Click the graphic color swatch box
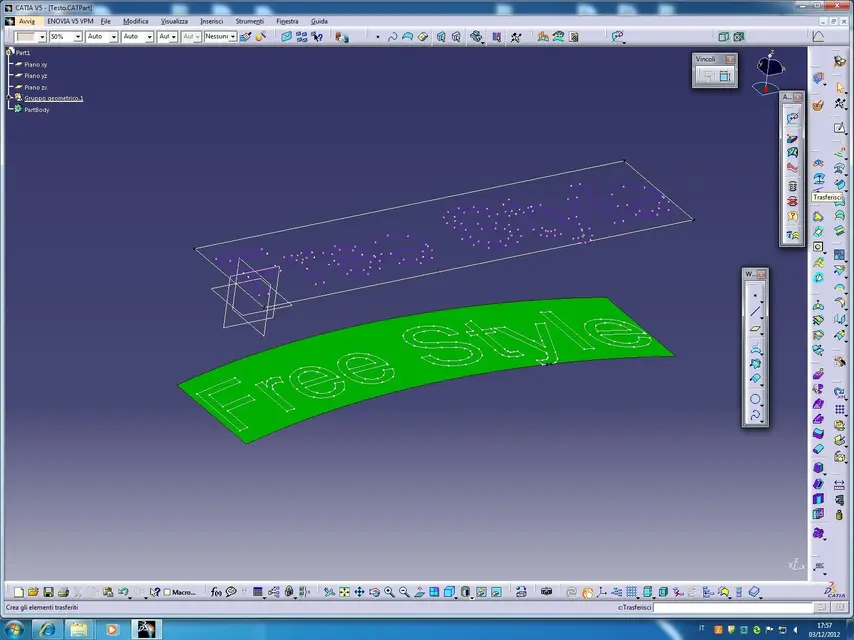 click(x=27, y=36)
